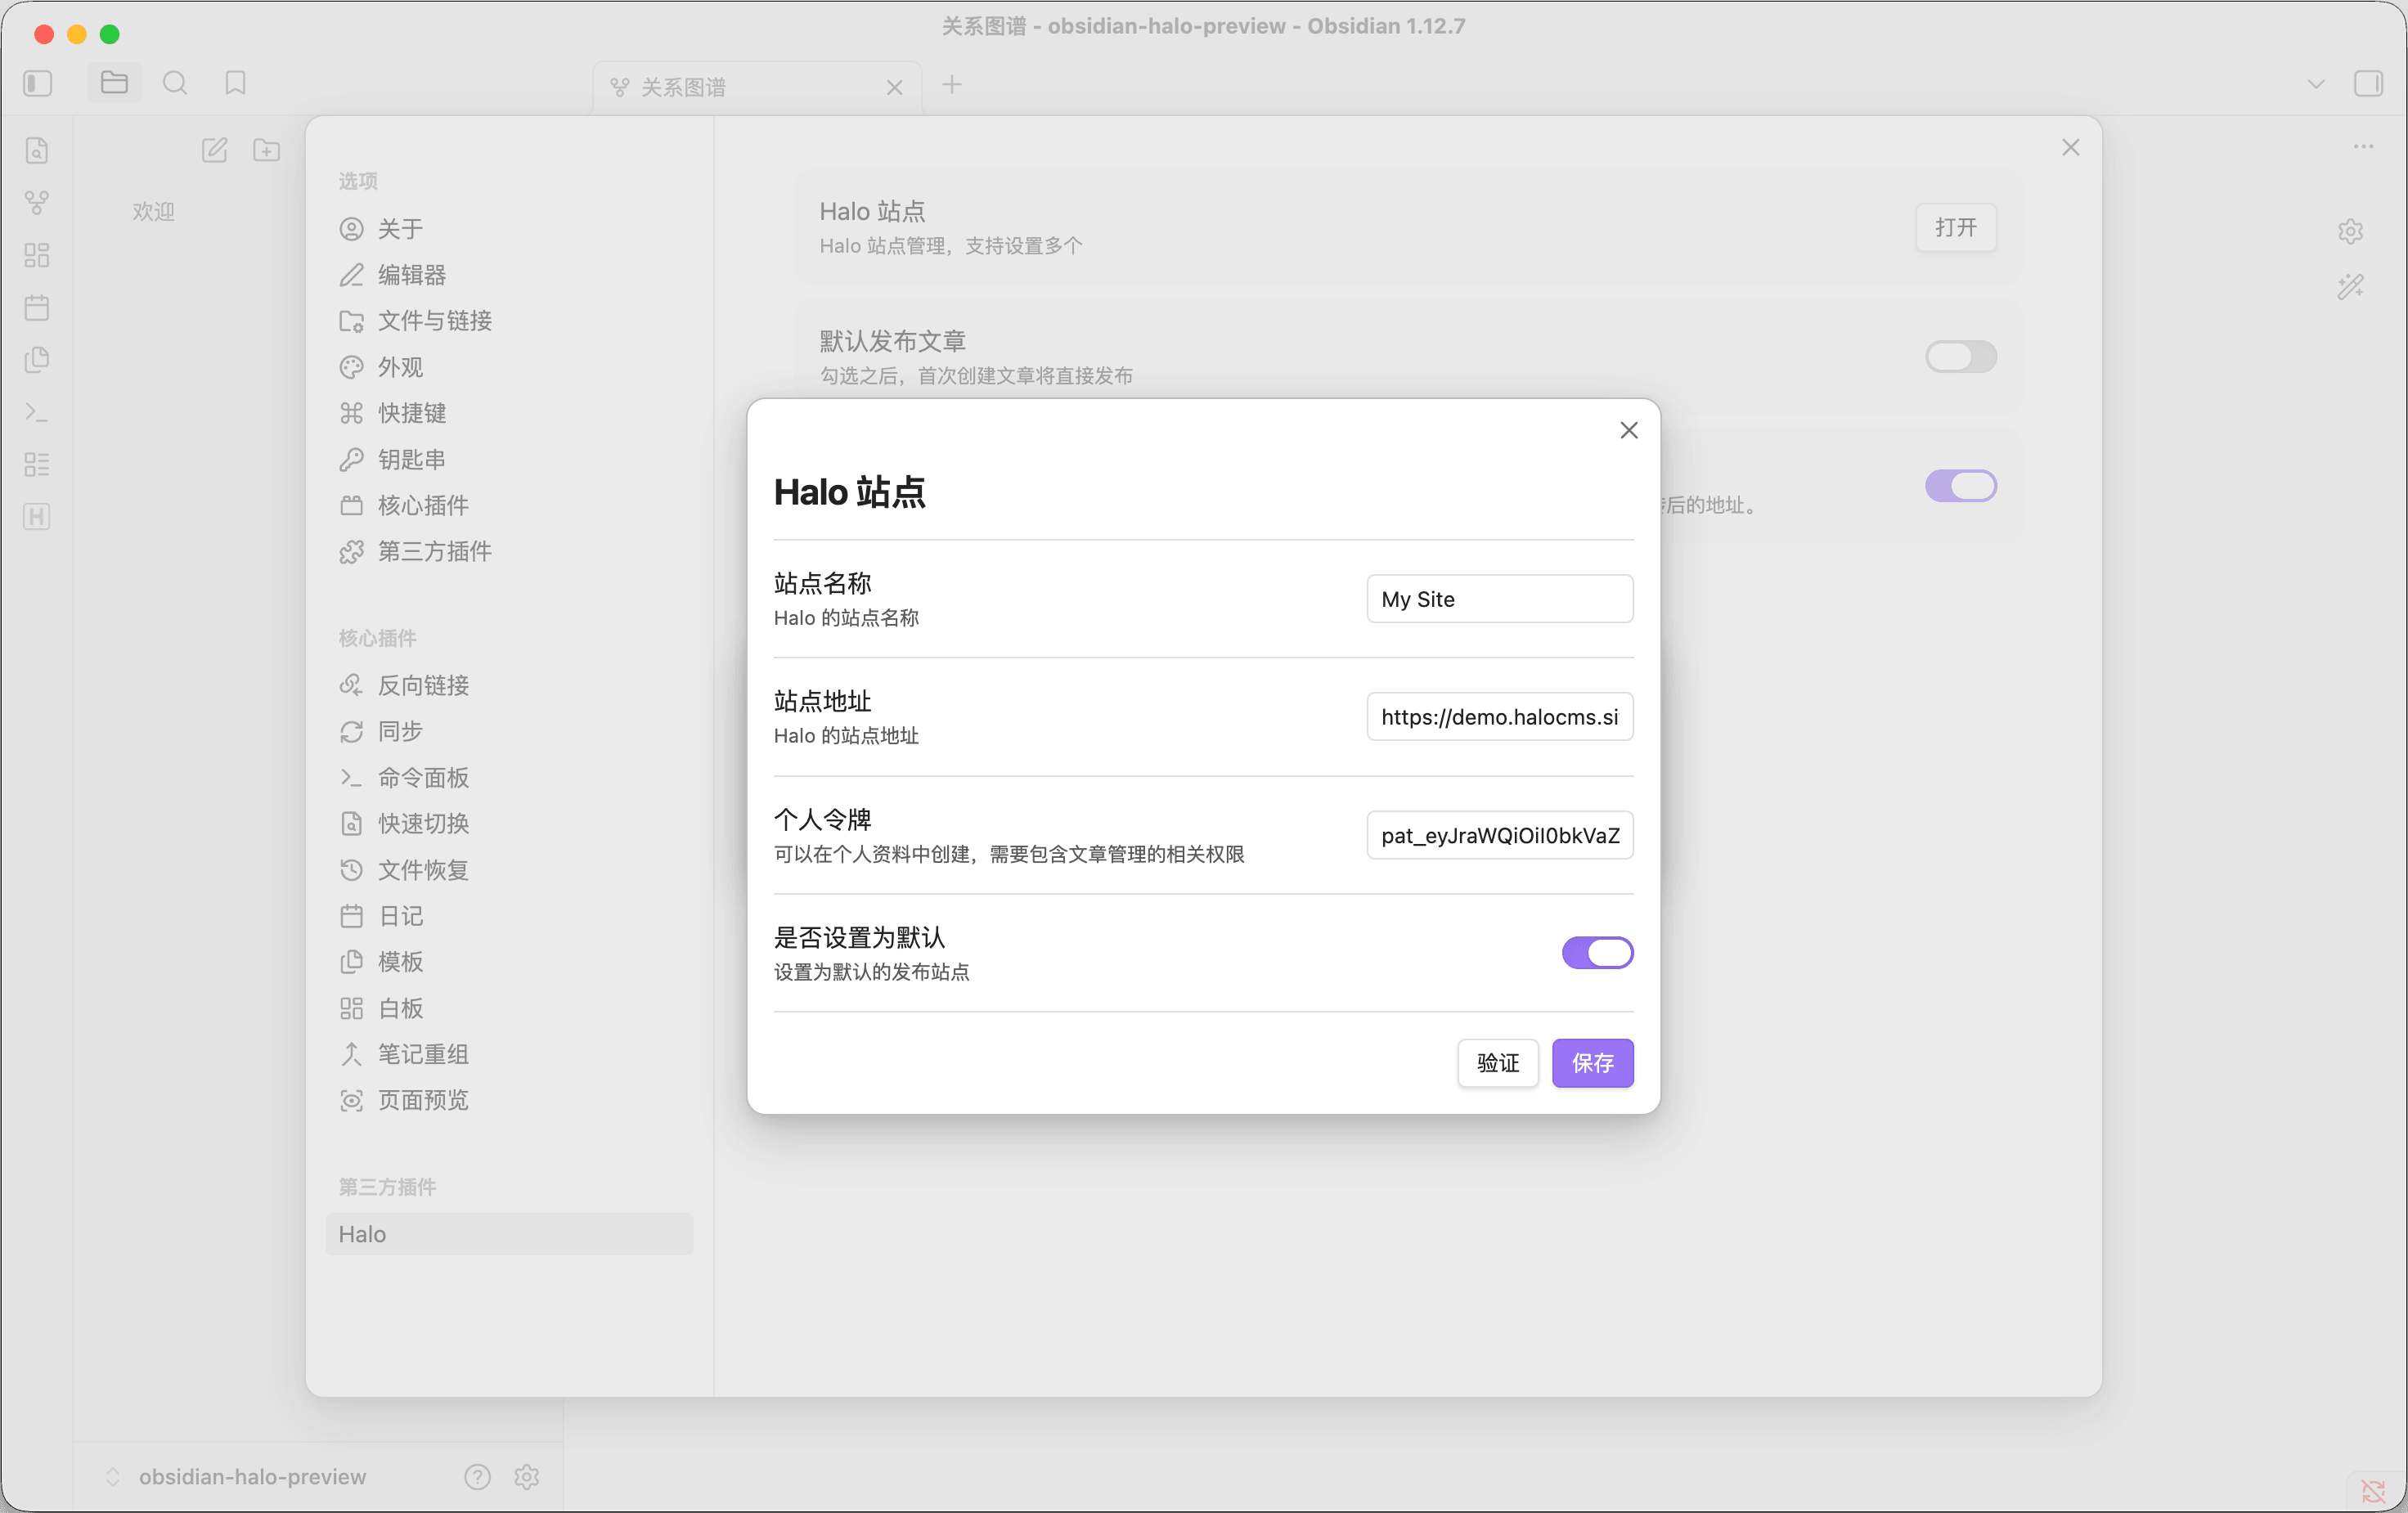Open 钥匙串 settings section
The height and width of the screenshot is (1513, 2408).
tap(509, 459)
